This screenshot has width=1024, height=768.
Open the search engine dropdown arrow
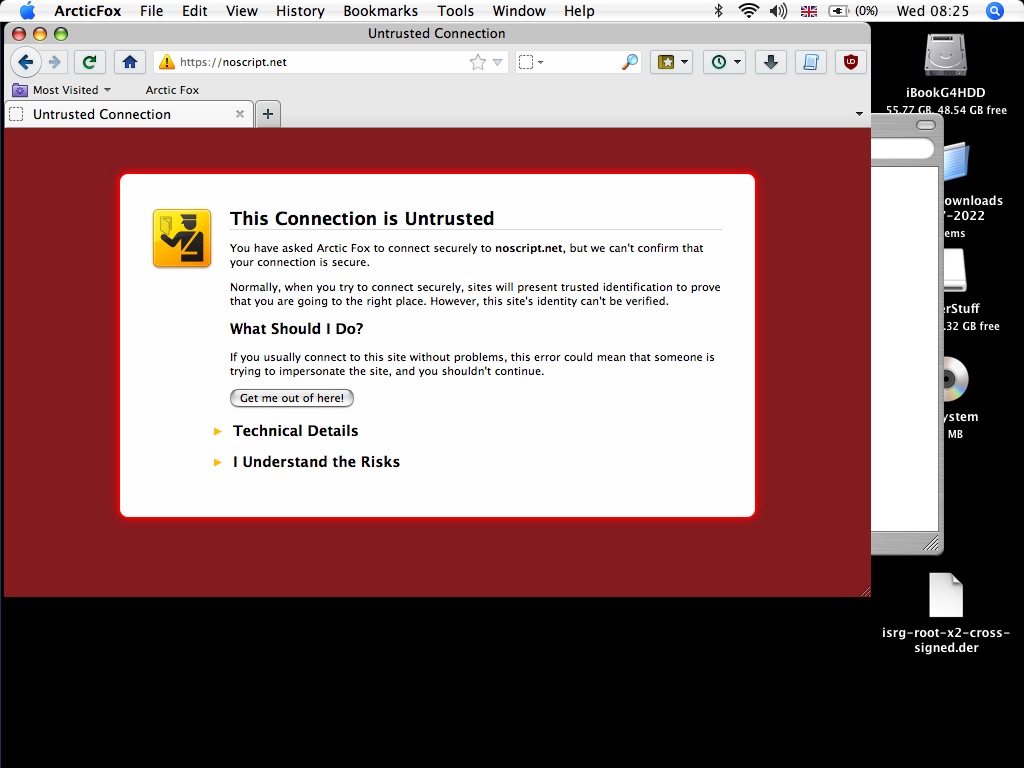tap(540, 63)
